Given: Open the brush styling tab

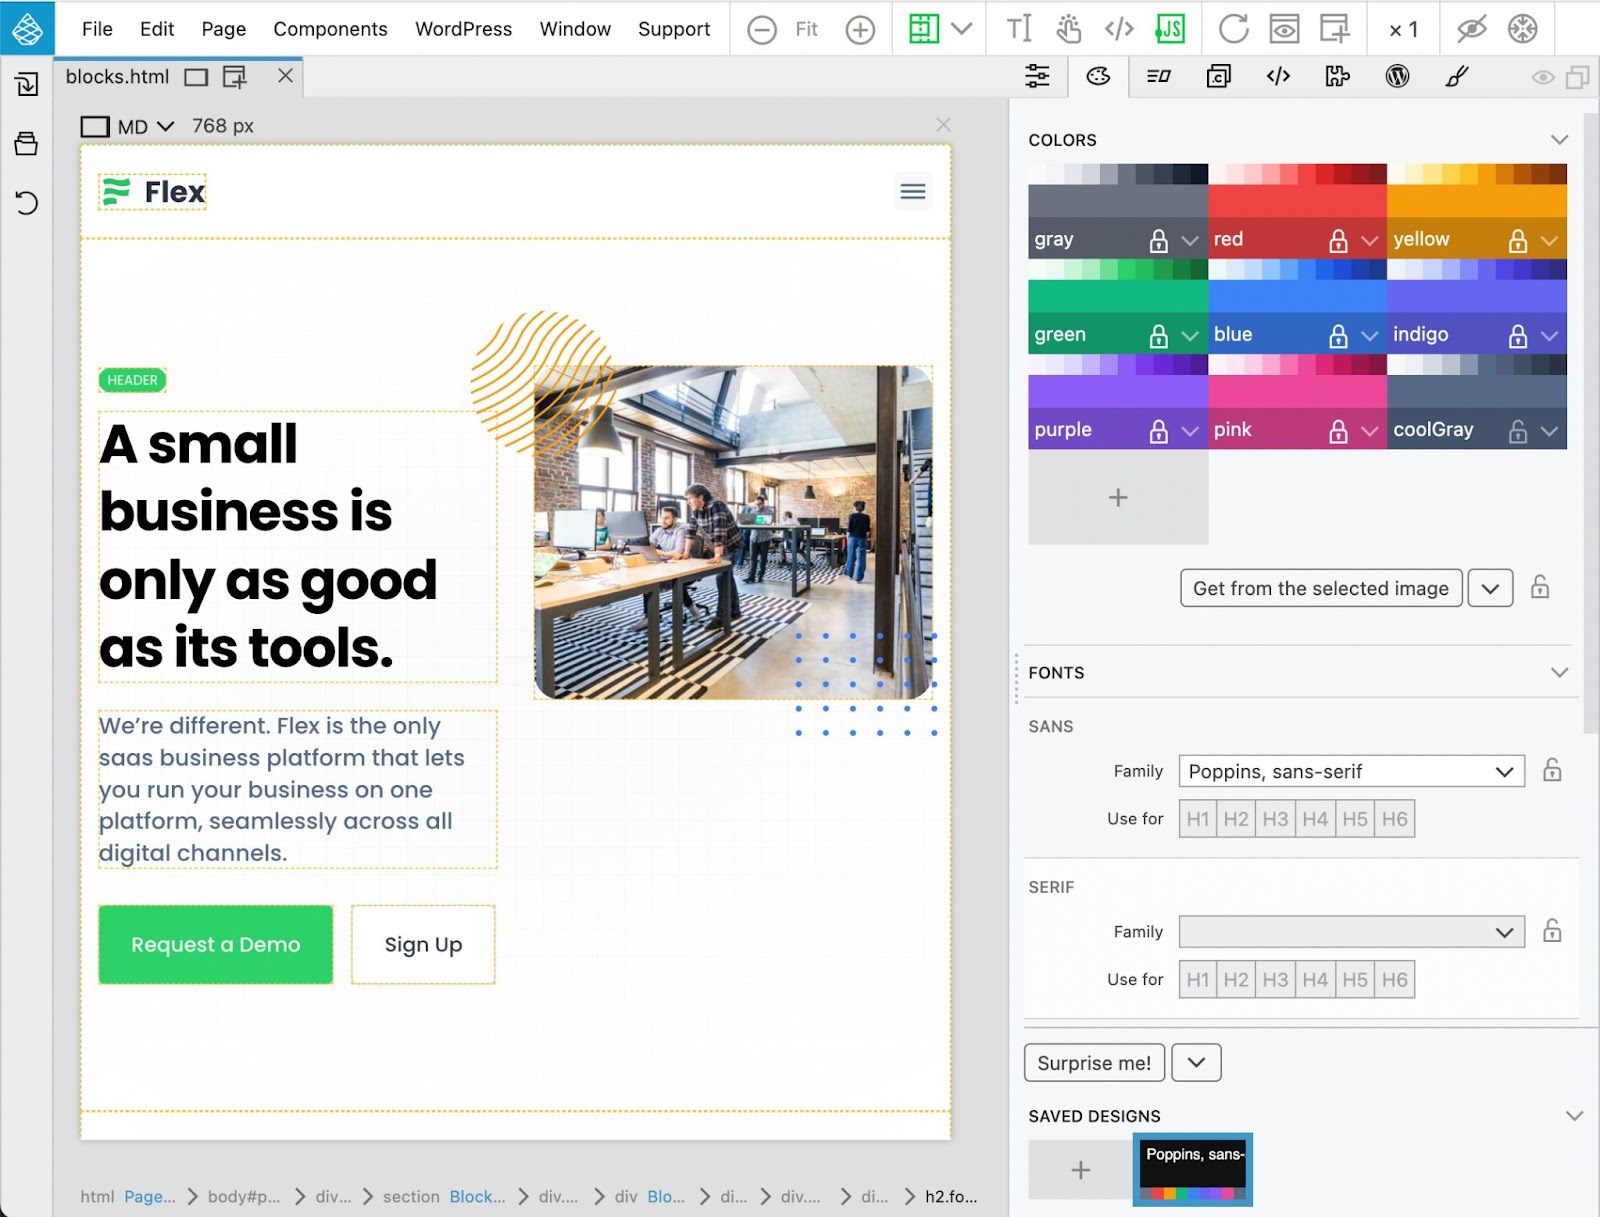Looking at the screenshot, I should [1458, 77].
